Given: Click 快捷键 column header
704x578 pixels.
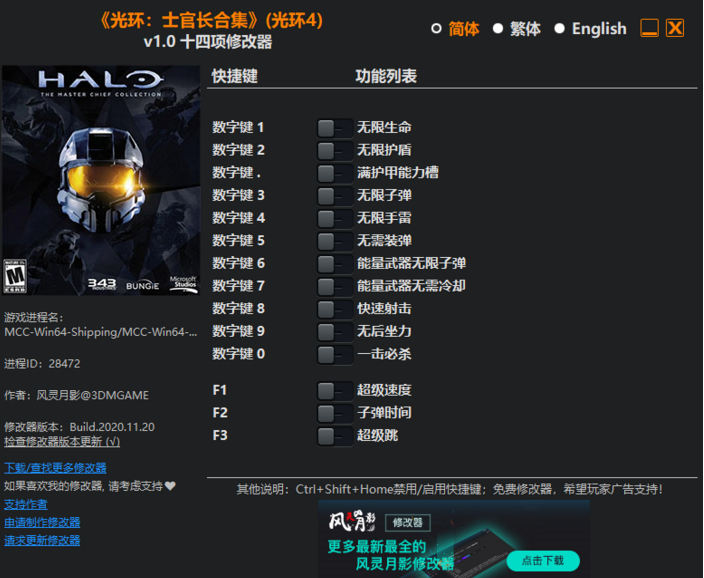Looking at the screenshot, I should pyautogui.click(x=234, y=76).
